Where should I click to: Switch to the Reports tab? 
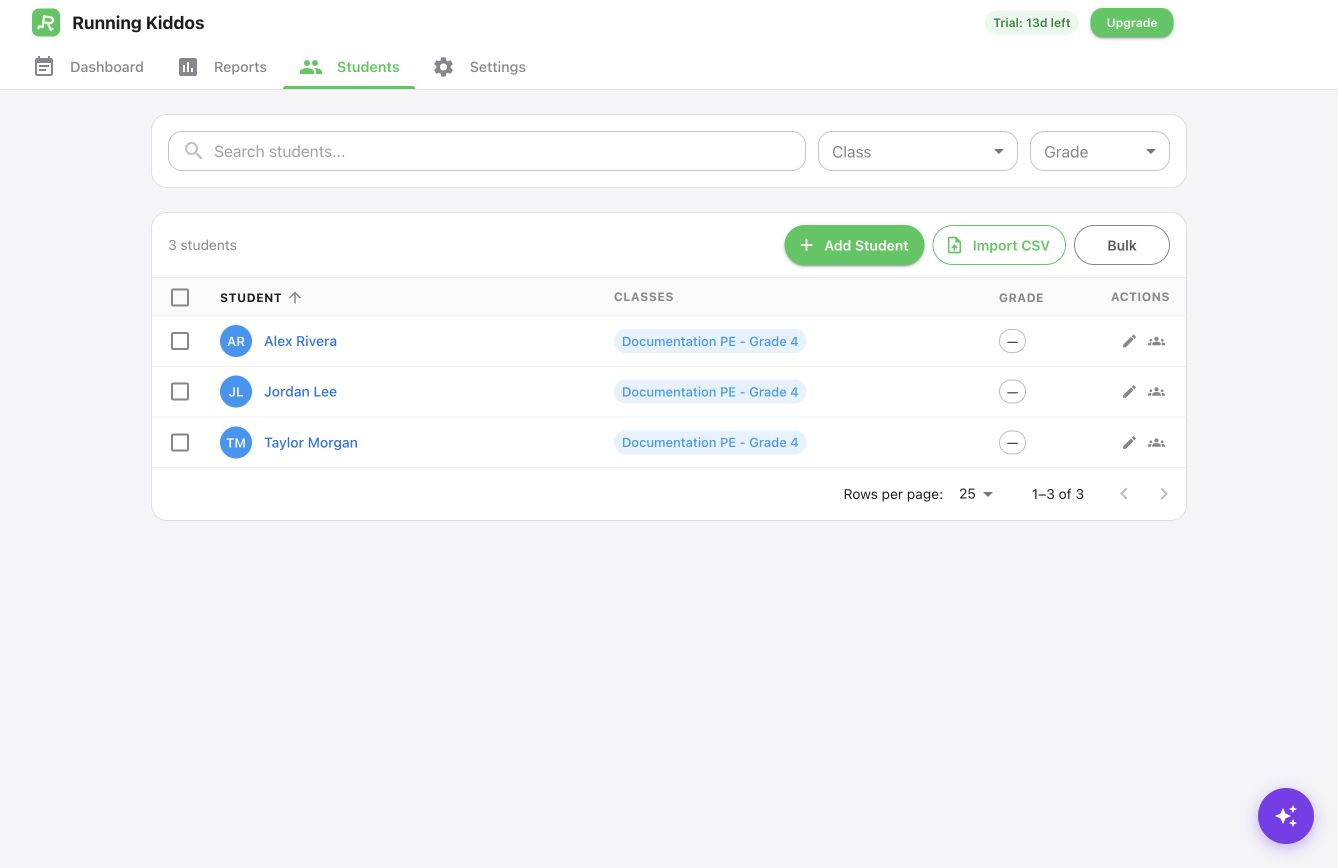point(222,67)
